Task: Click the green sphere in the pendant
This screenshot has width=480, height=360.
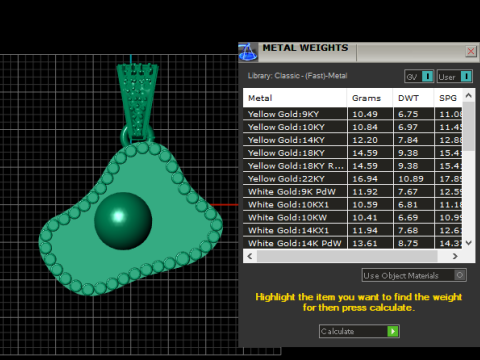Action: [123, 221]
